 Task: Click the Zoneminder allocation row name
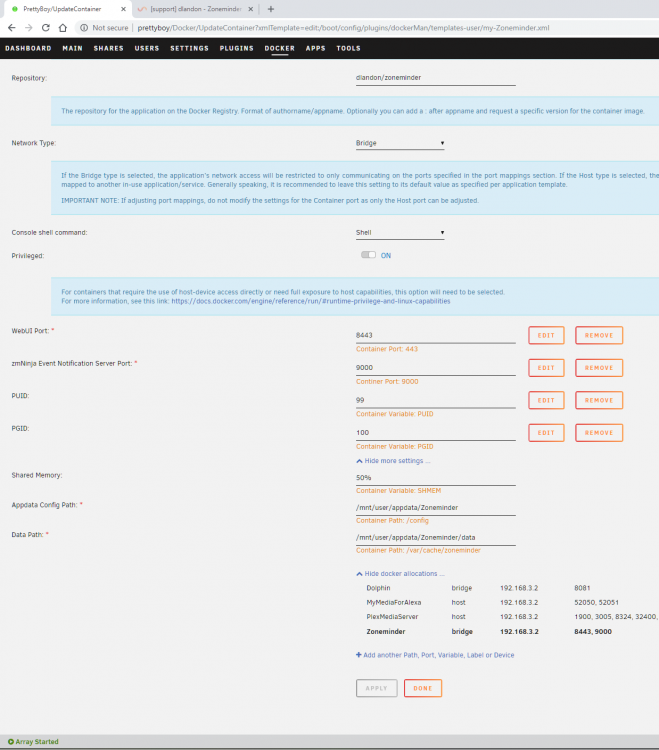[x=386, y=632]
